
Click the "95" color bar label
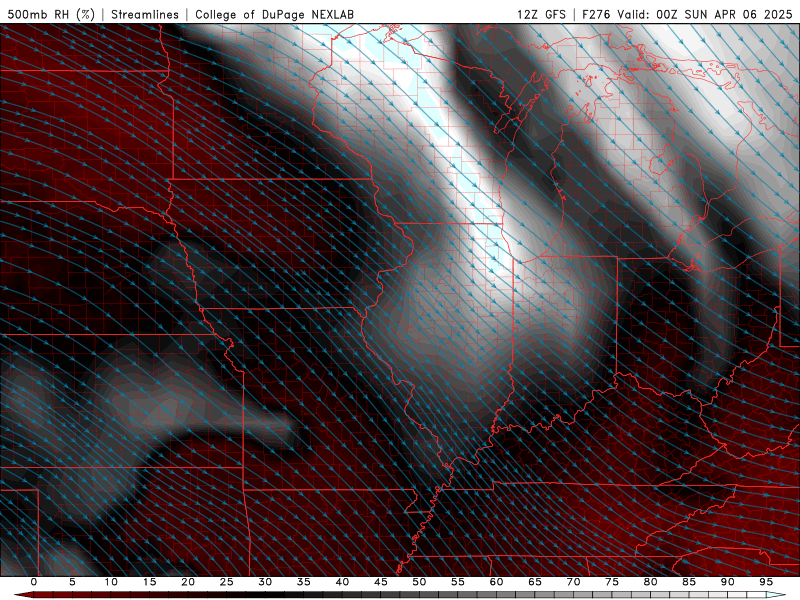click(x=766, y=582)
